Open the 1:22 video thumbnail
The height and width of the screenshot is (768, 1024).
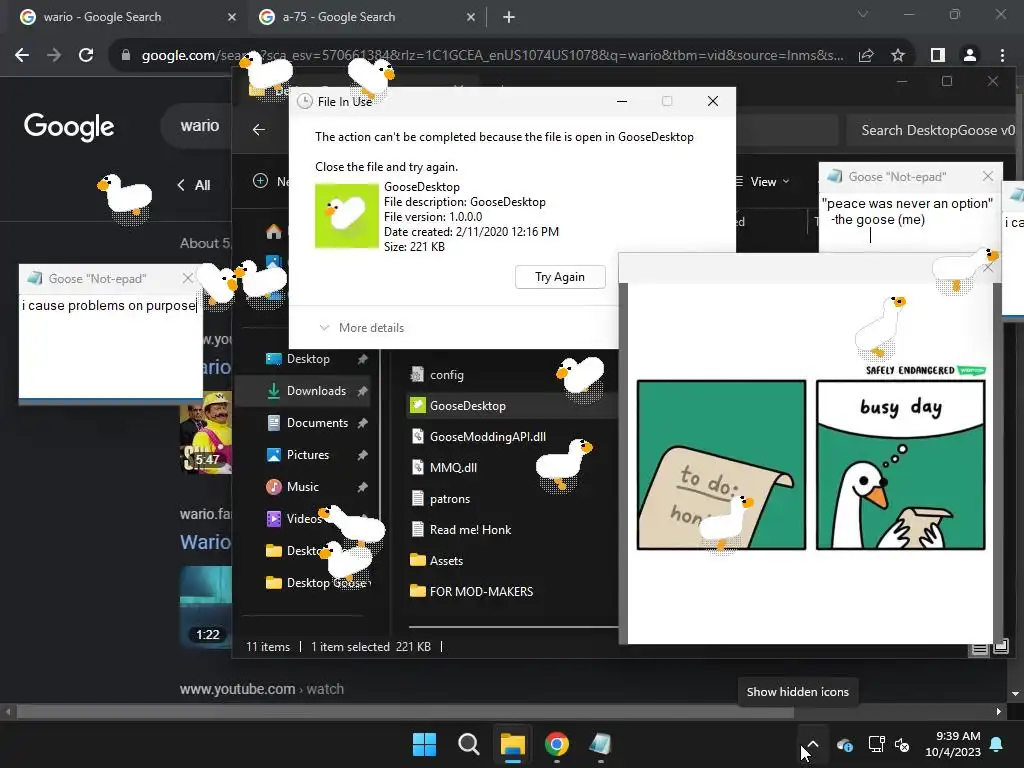(x=206, y=607)
